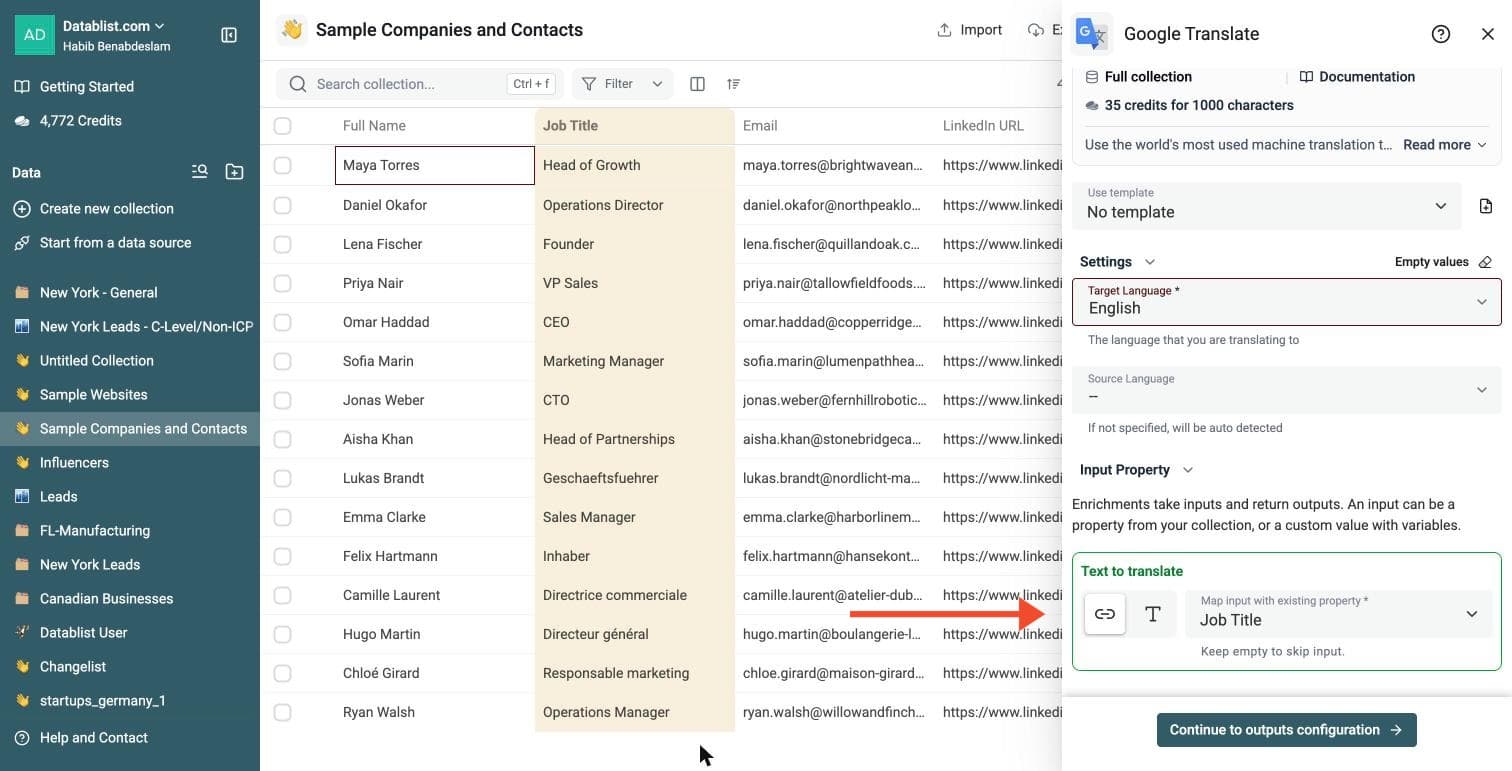Open startups_germany_1 collection
This screenshot has width=1512, height=771.
point(103,701)
